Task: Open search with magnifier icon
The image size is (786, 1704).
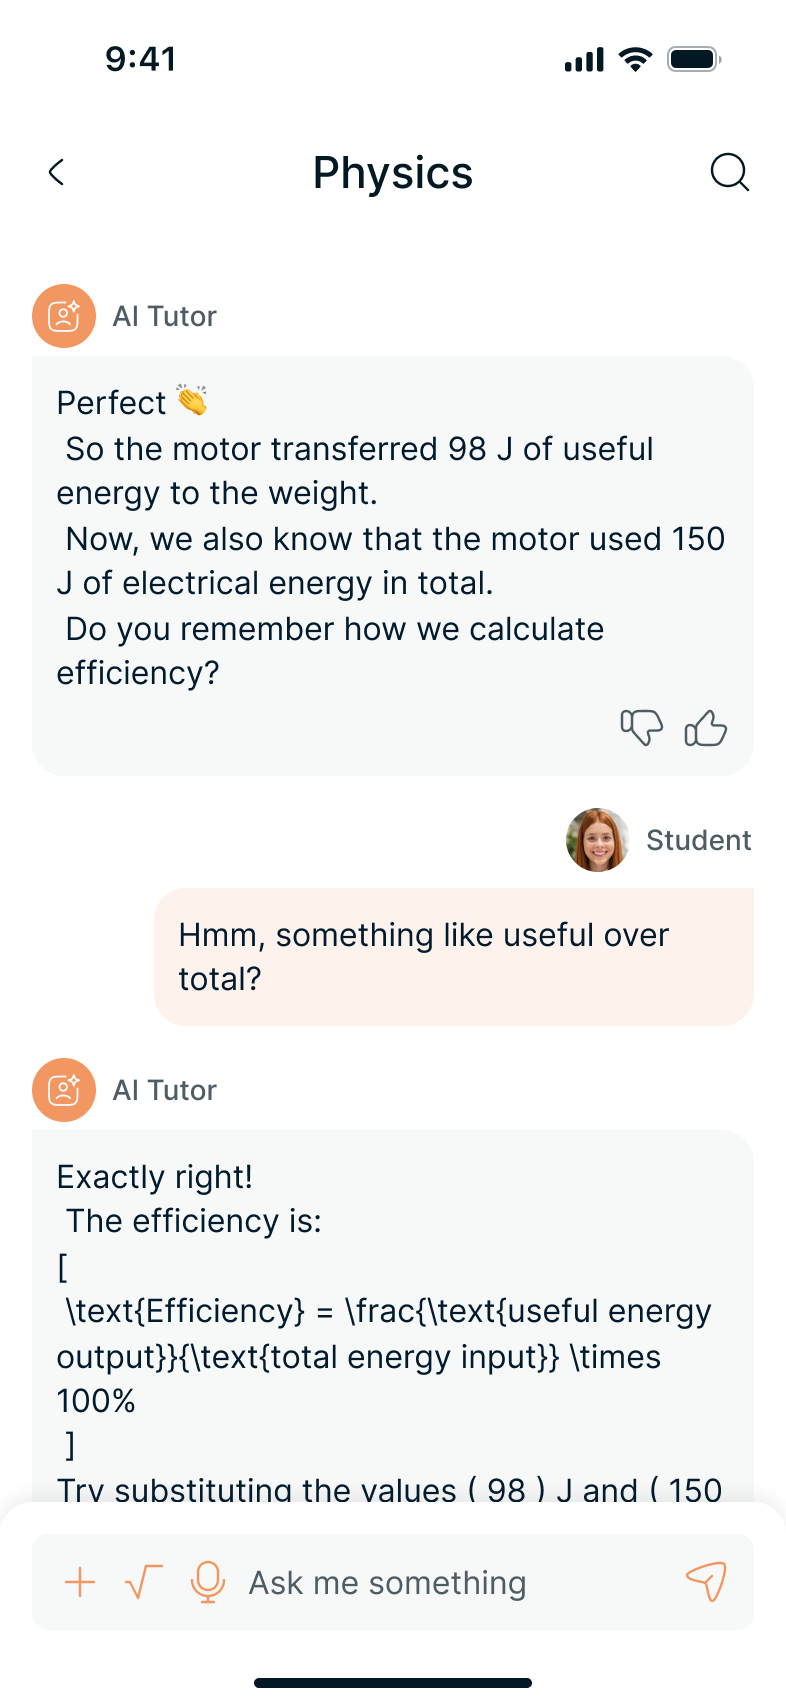Action: [x=729, y=173]
